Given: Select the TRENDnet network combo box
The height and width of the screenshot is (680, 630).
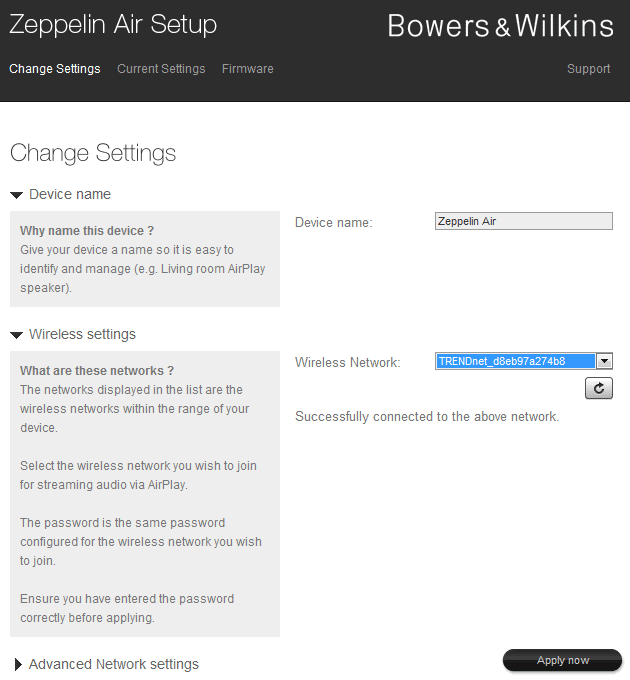Looking at the screenshot, I should [515, 361].
